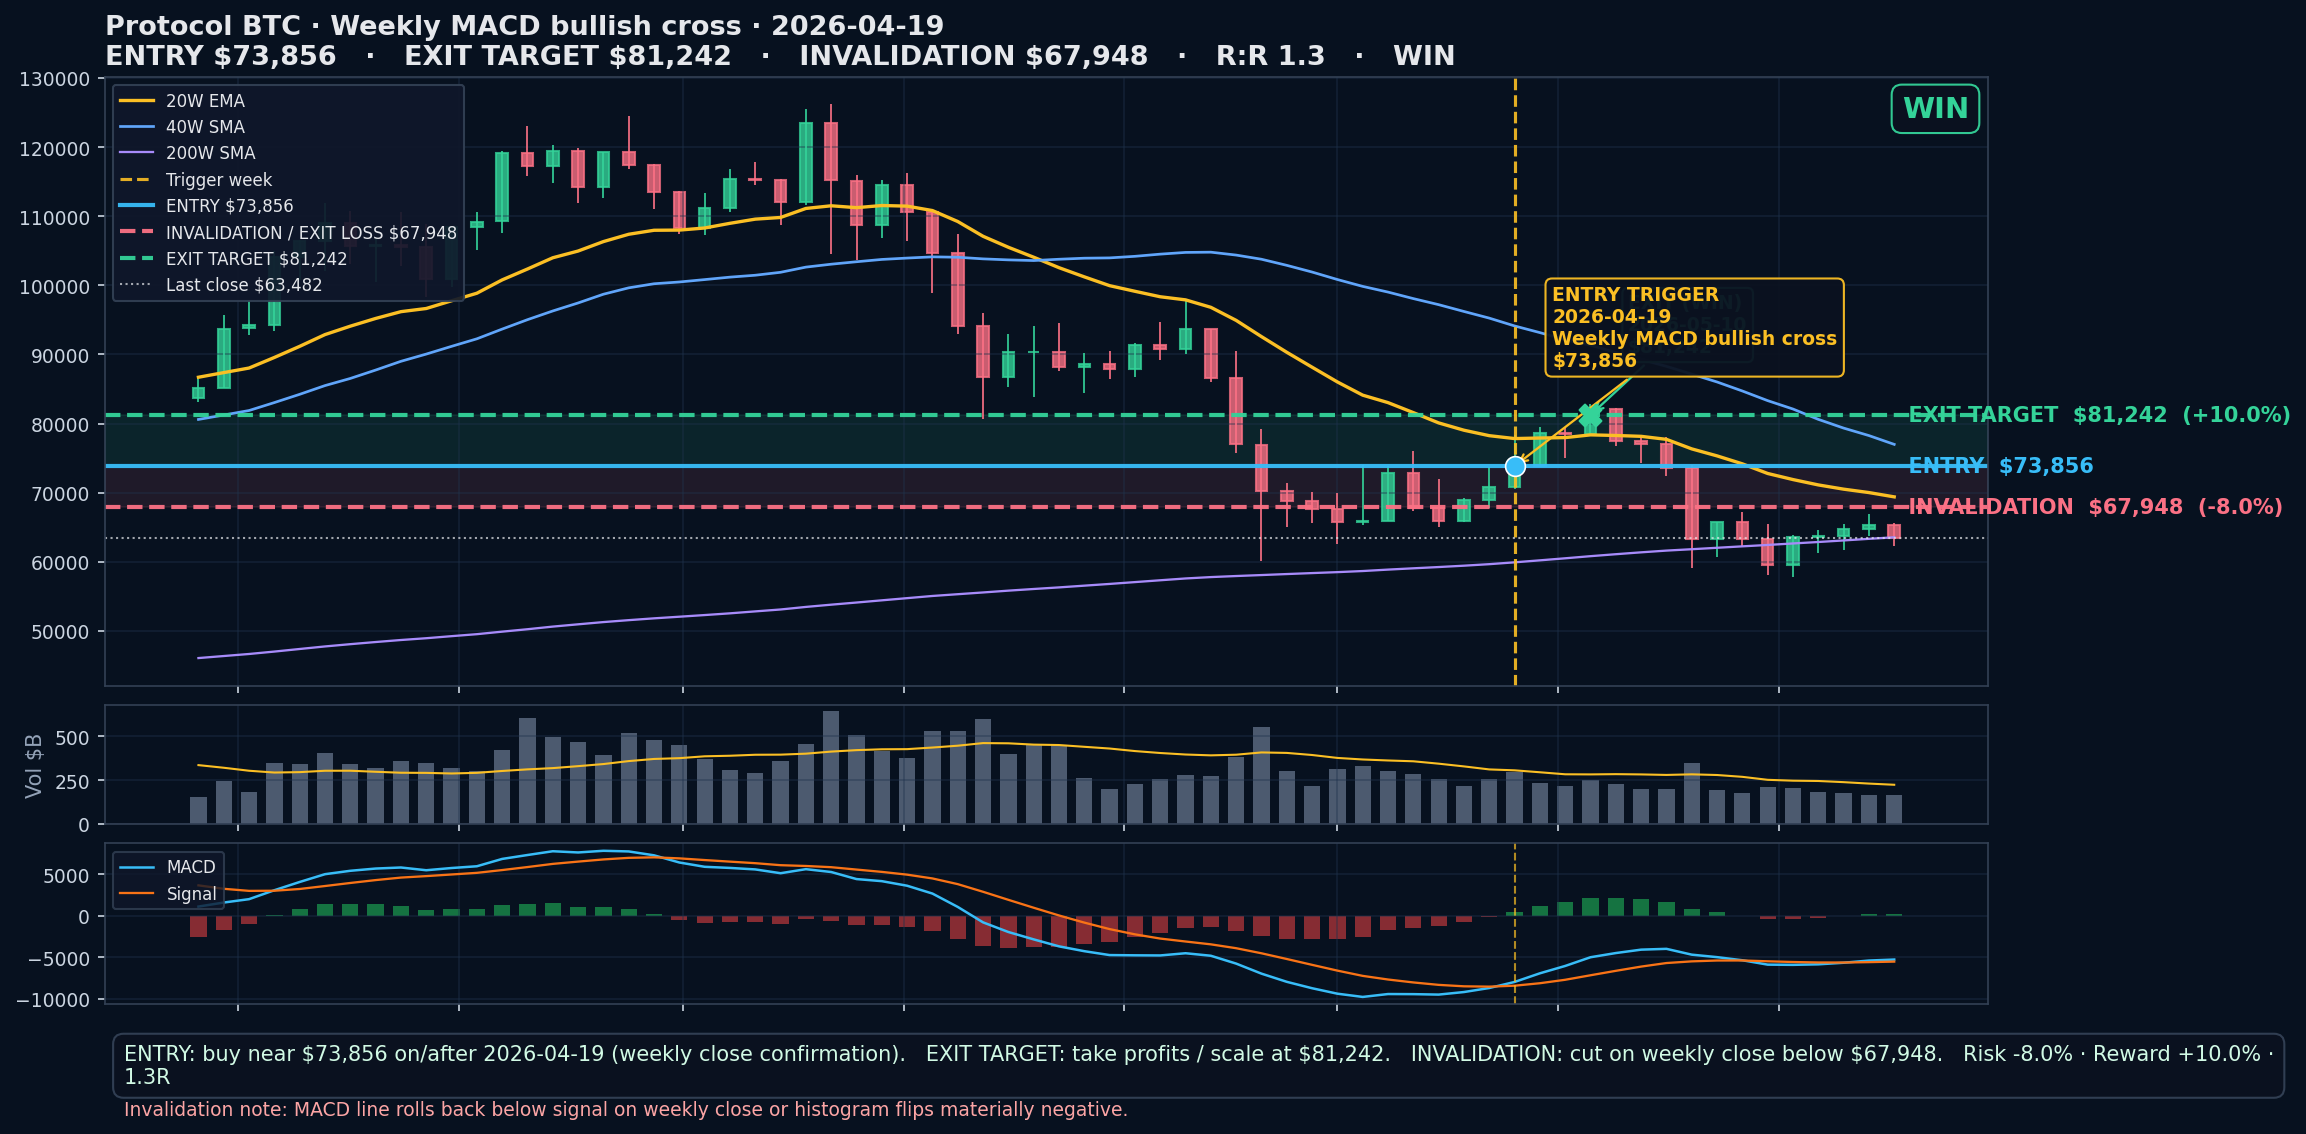Click the green X exit marker on chart

tap(1590, 415)
